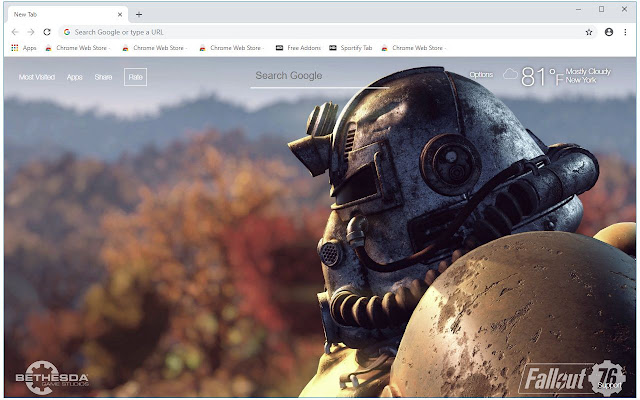
Task: Click the 81 °F temperature reading
Action: (542, 77)
